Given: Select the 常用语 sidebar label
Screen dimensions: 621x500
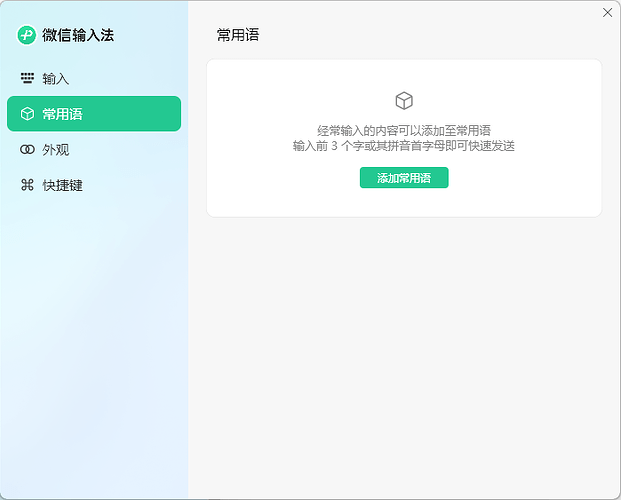Looking at the screenshot, I should tap(62, 114).
